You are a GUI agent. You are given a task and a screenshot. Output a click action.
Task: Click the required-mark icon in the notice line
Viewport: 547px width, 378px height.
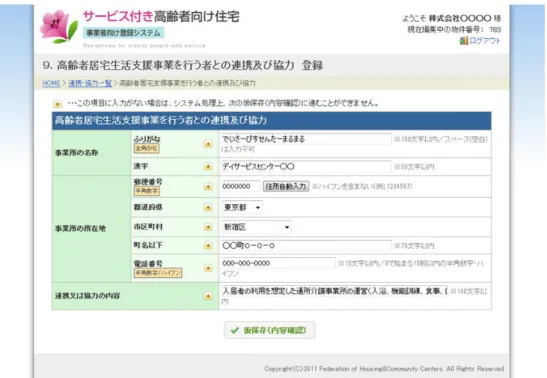click(x=58, y=104)
